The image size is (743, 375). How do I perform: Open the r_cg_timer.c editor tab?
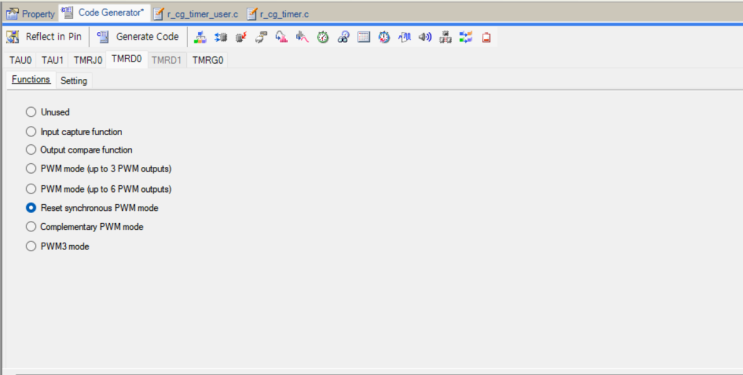click(278, 14)
